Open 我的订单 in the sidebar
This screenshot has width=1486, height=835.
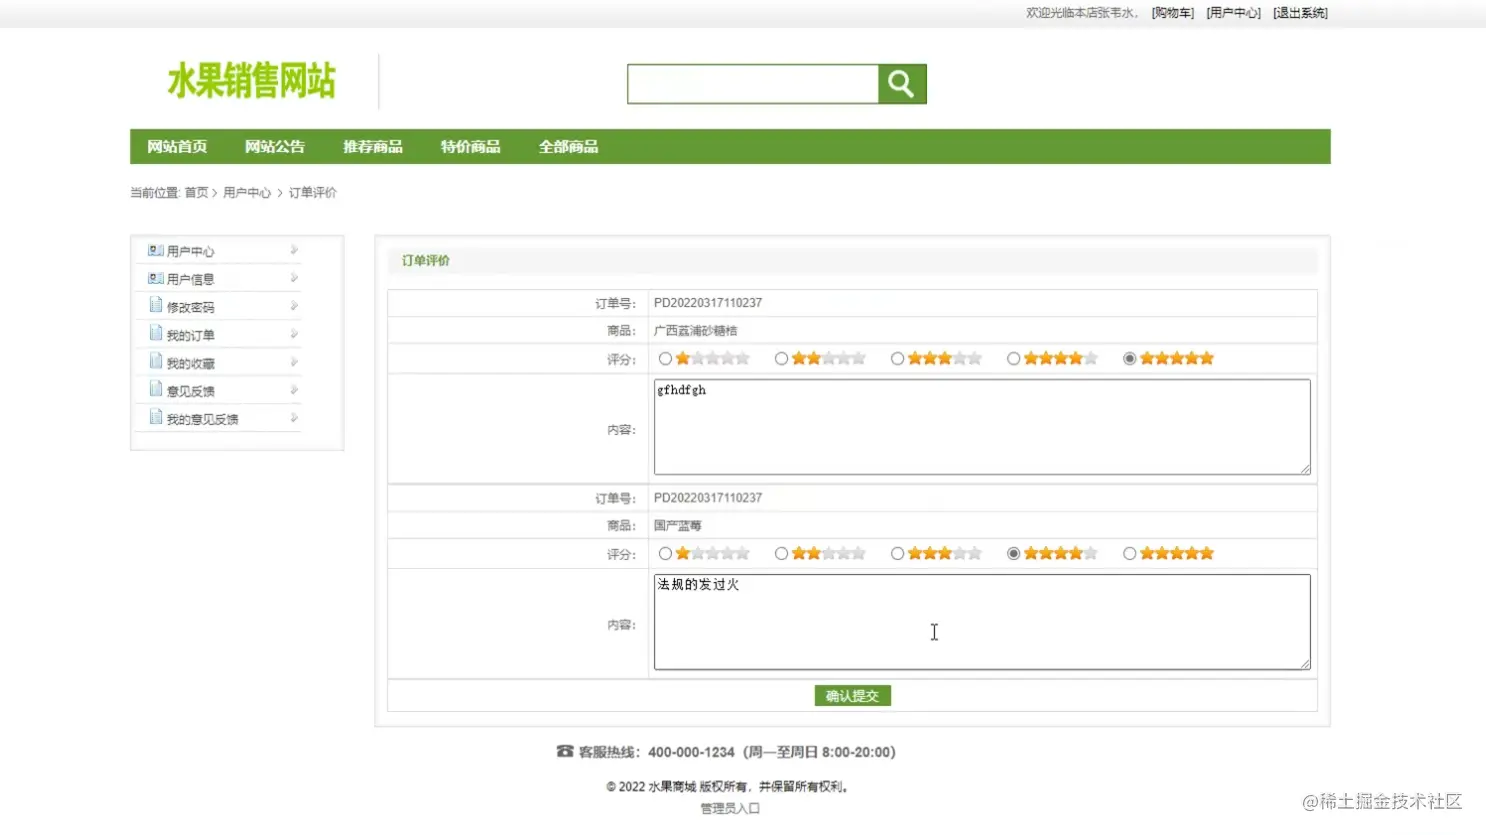(x=190, y=335)
